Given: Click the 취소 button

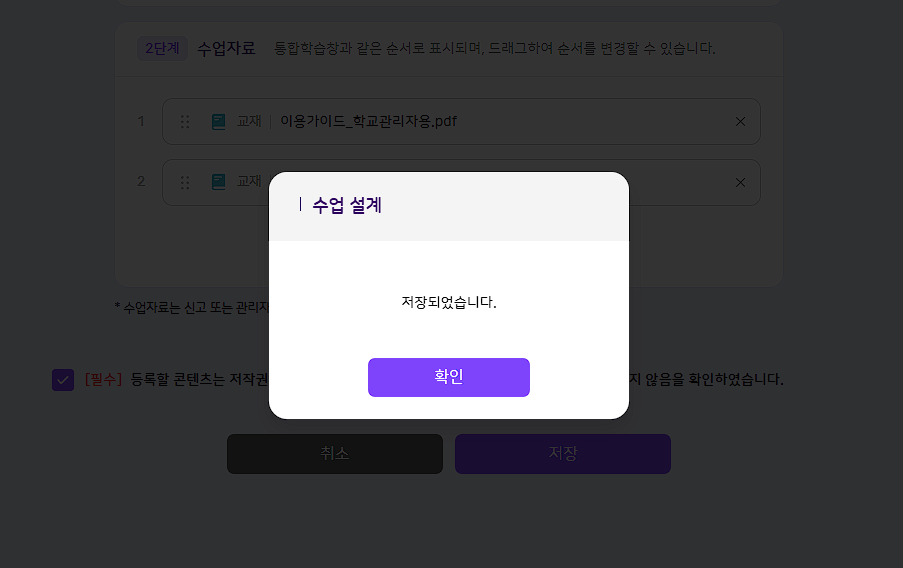Looking at the screenshot, I should (335, 454).
